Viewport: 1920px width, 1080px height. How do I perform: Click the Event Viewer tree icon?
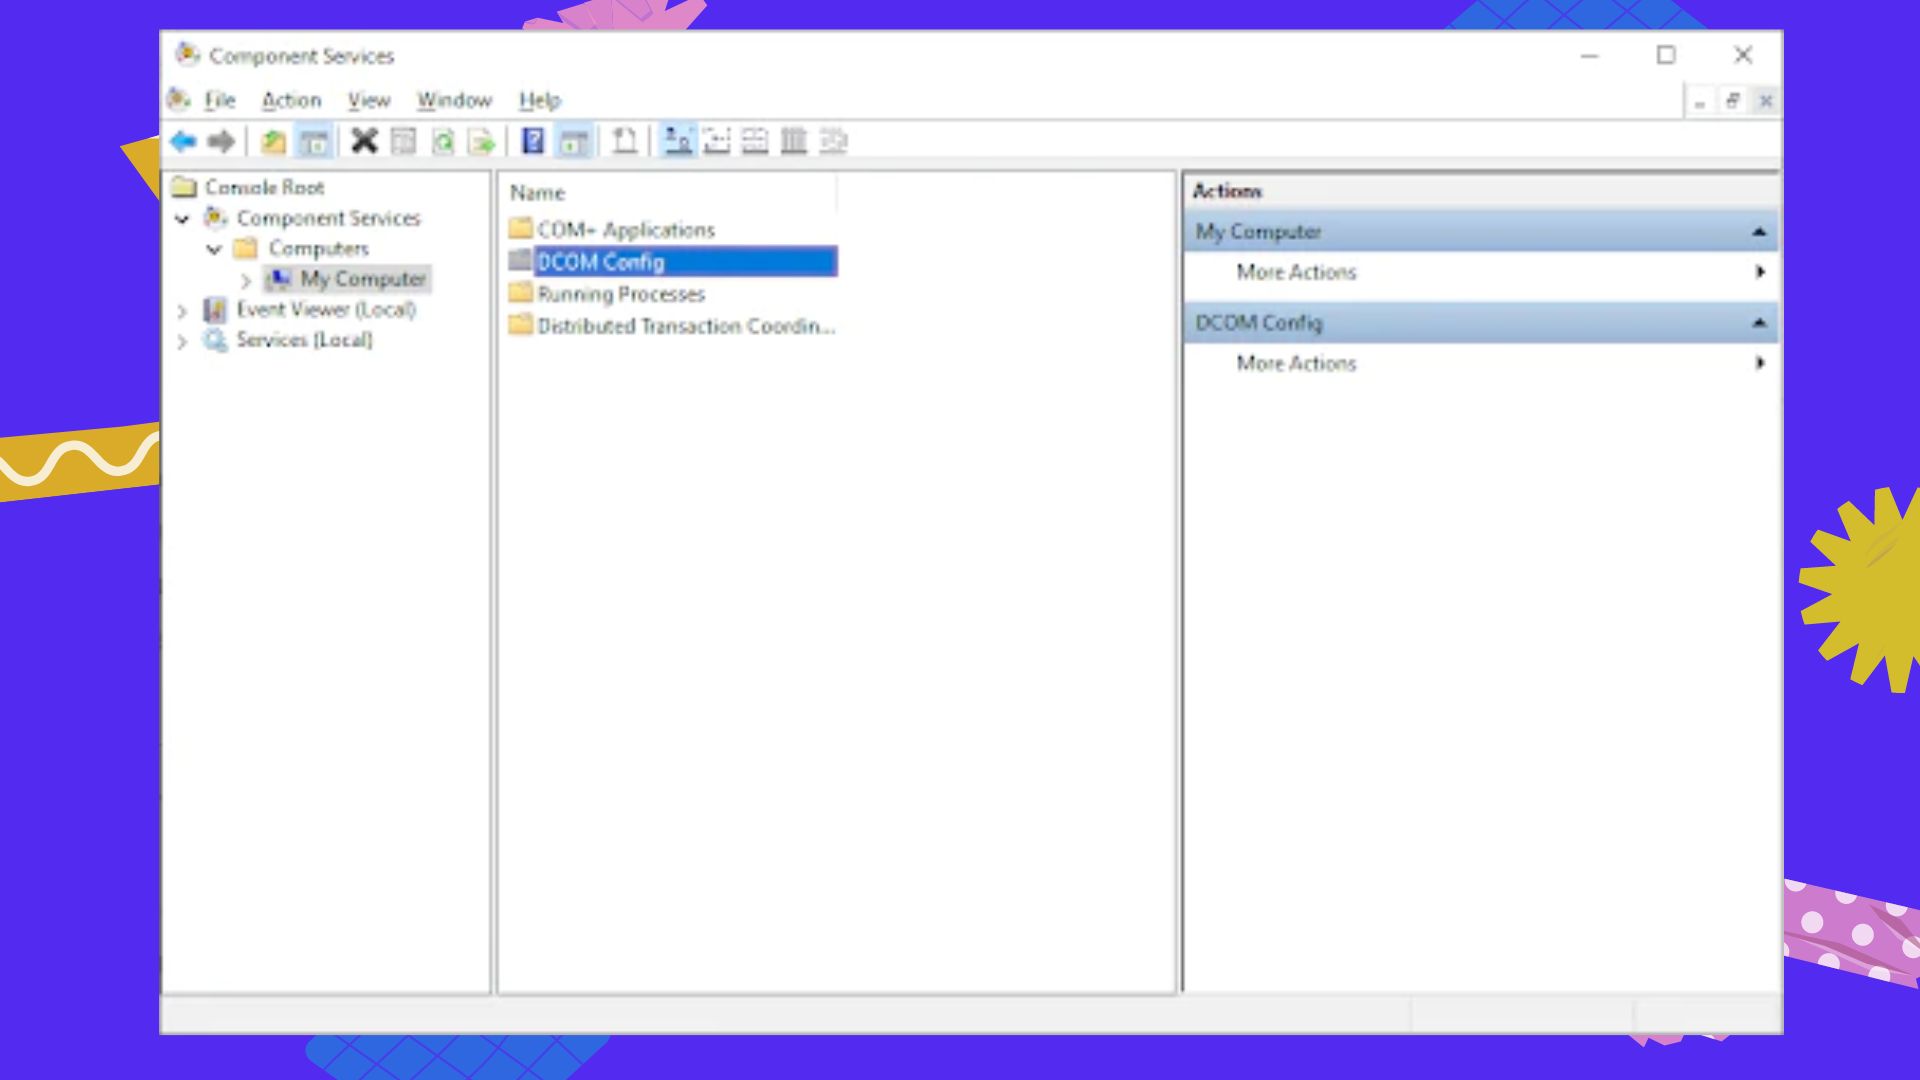pos(215,309)
